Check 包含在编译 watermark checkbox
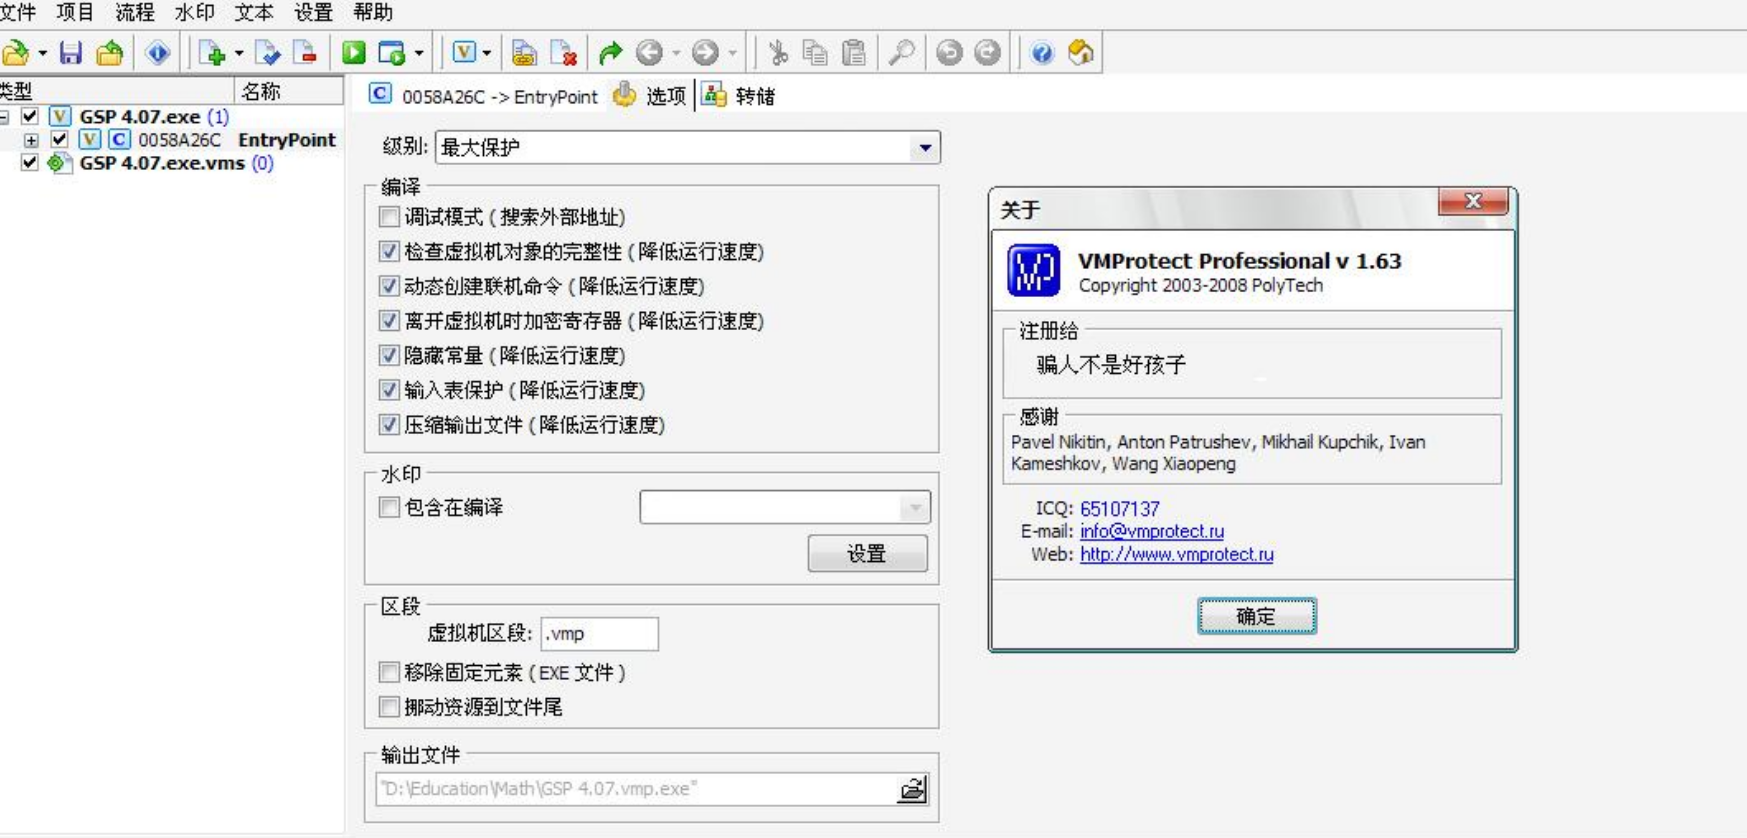The width and height of the screenshot is (1747, 838). pos(390,508)
